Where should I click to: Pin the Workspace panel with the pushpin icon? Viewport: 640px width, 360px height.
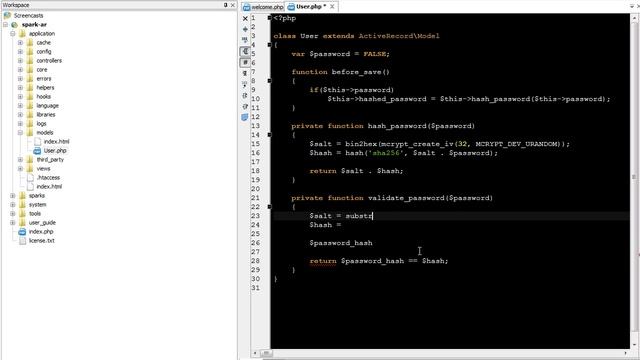click(x=225, y=5)
